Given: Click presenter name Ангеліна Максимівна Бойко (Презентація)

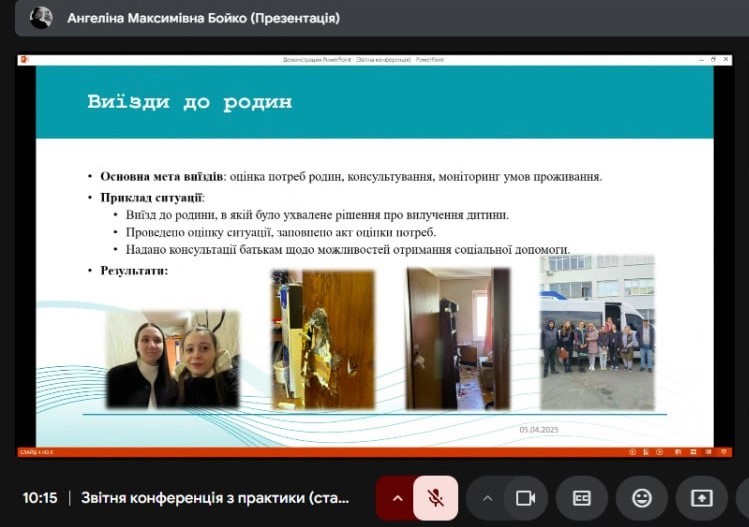Looking at the screenshot, I should 203,18.
